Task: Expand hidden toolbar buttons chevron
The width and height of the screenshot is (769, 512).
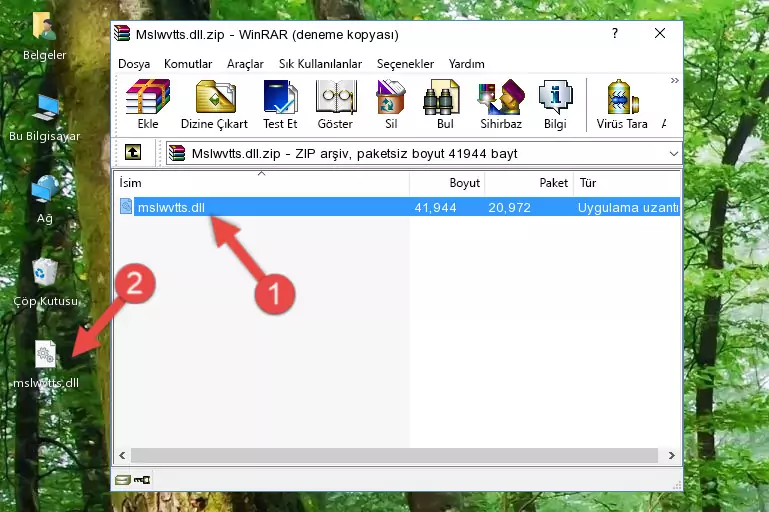Action: [675, 80]
